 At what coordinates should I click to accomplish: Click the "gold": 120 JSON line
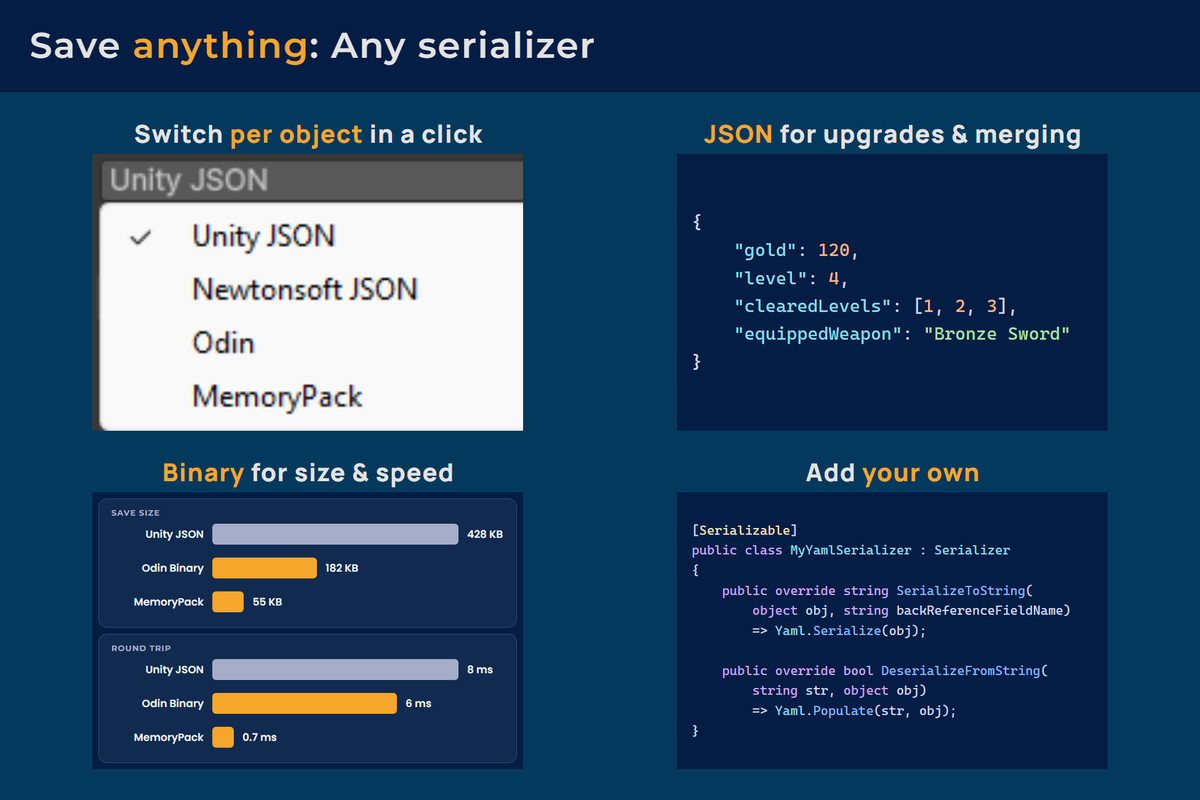coord(796,250)
